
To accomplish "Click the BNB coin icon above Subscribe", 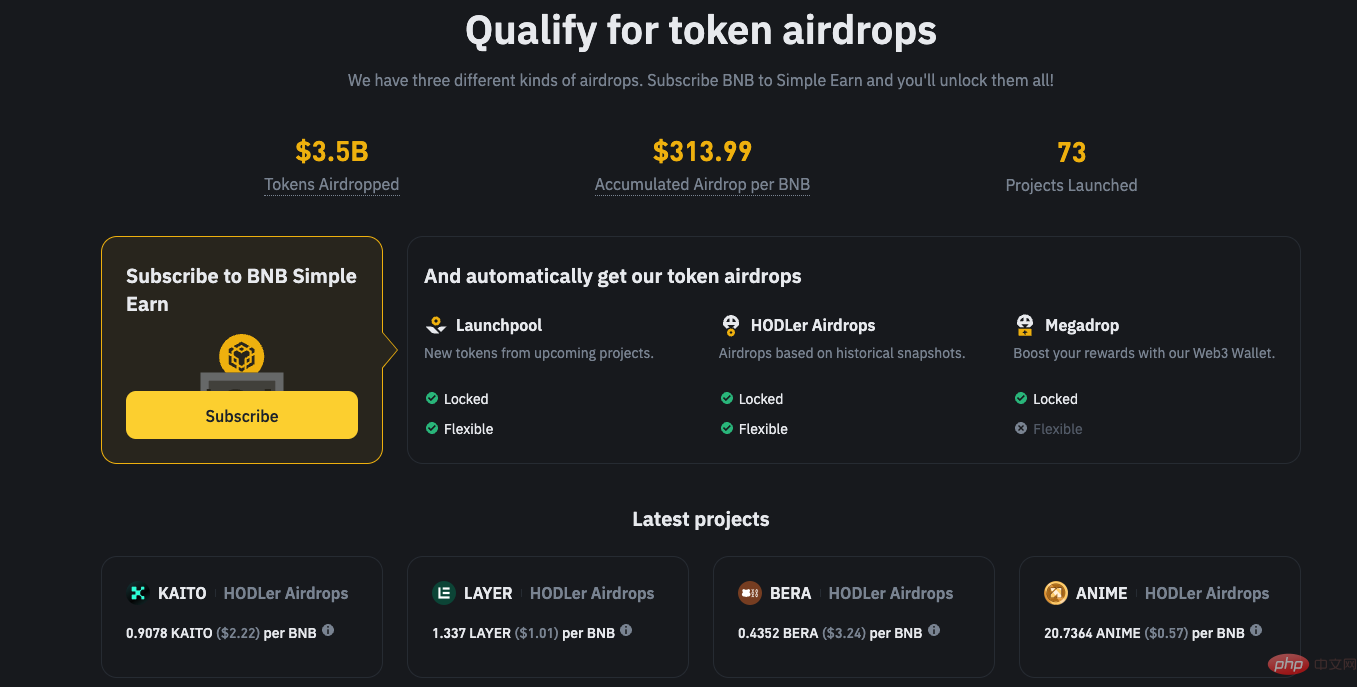I will [241, 355].
